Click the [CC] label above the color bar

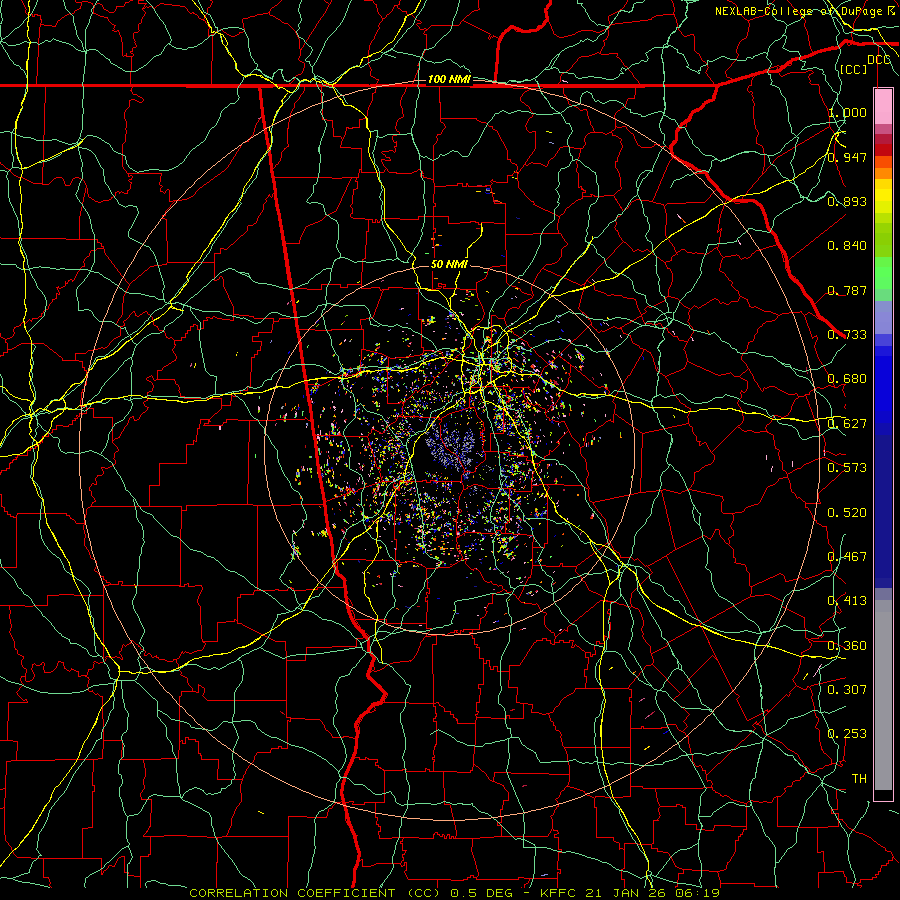coord(854,69)
